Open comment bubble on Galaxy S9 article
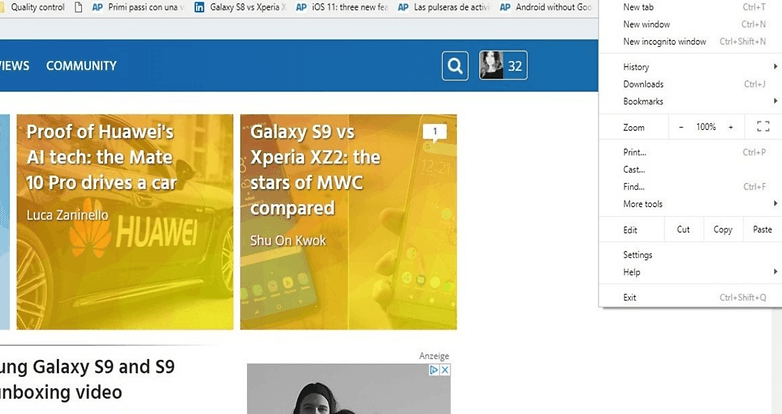 coord(434,132)
